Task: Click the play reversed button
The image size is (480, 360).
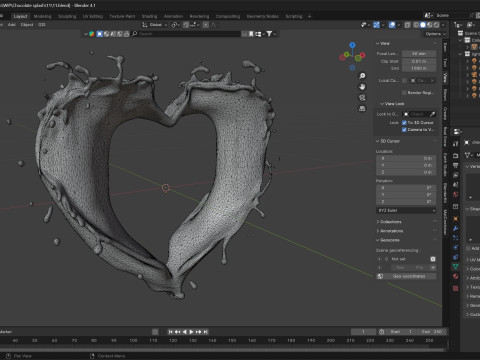Action: pyautogui.click(x=185, y=332)
